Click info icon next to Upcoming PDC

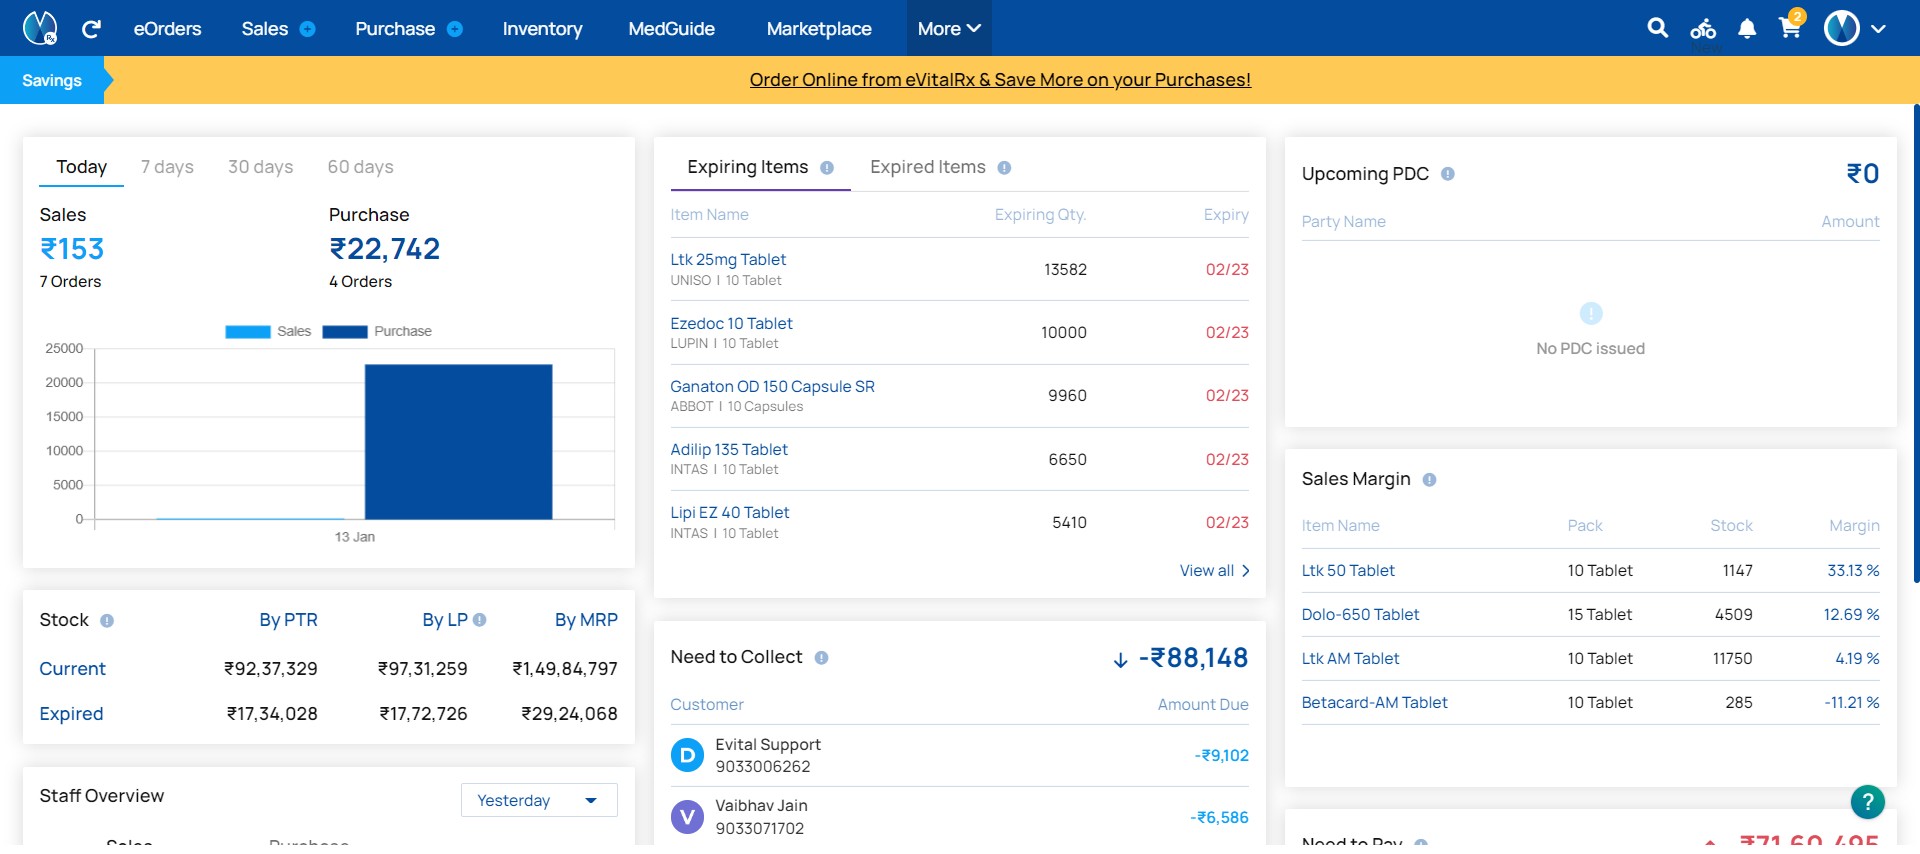(x=1447, y=174)
